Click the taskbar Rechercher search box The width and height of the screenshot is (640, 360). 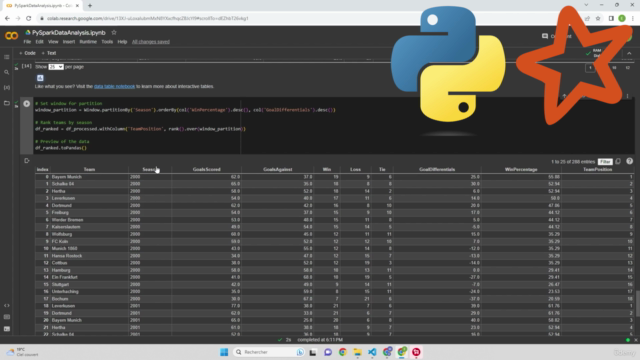click(x=269, y=352)
